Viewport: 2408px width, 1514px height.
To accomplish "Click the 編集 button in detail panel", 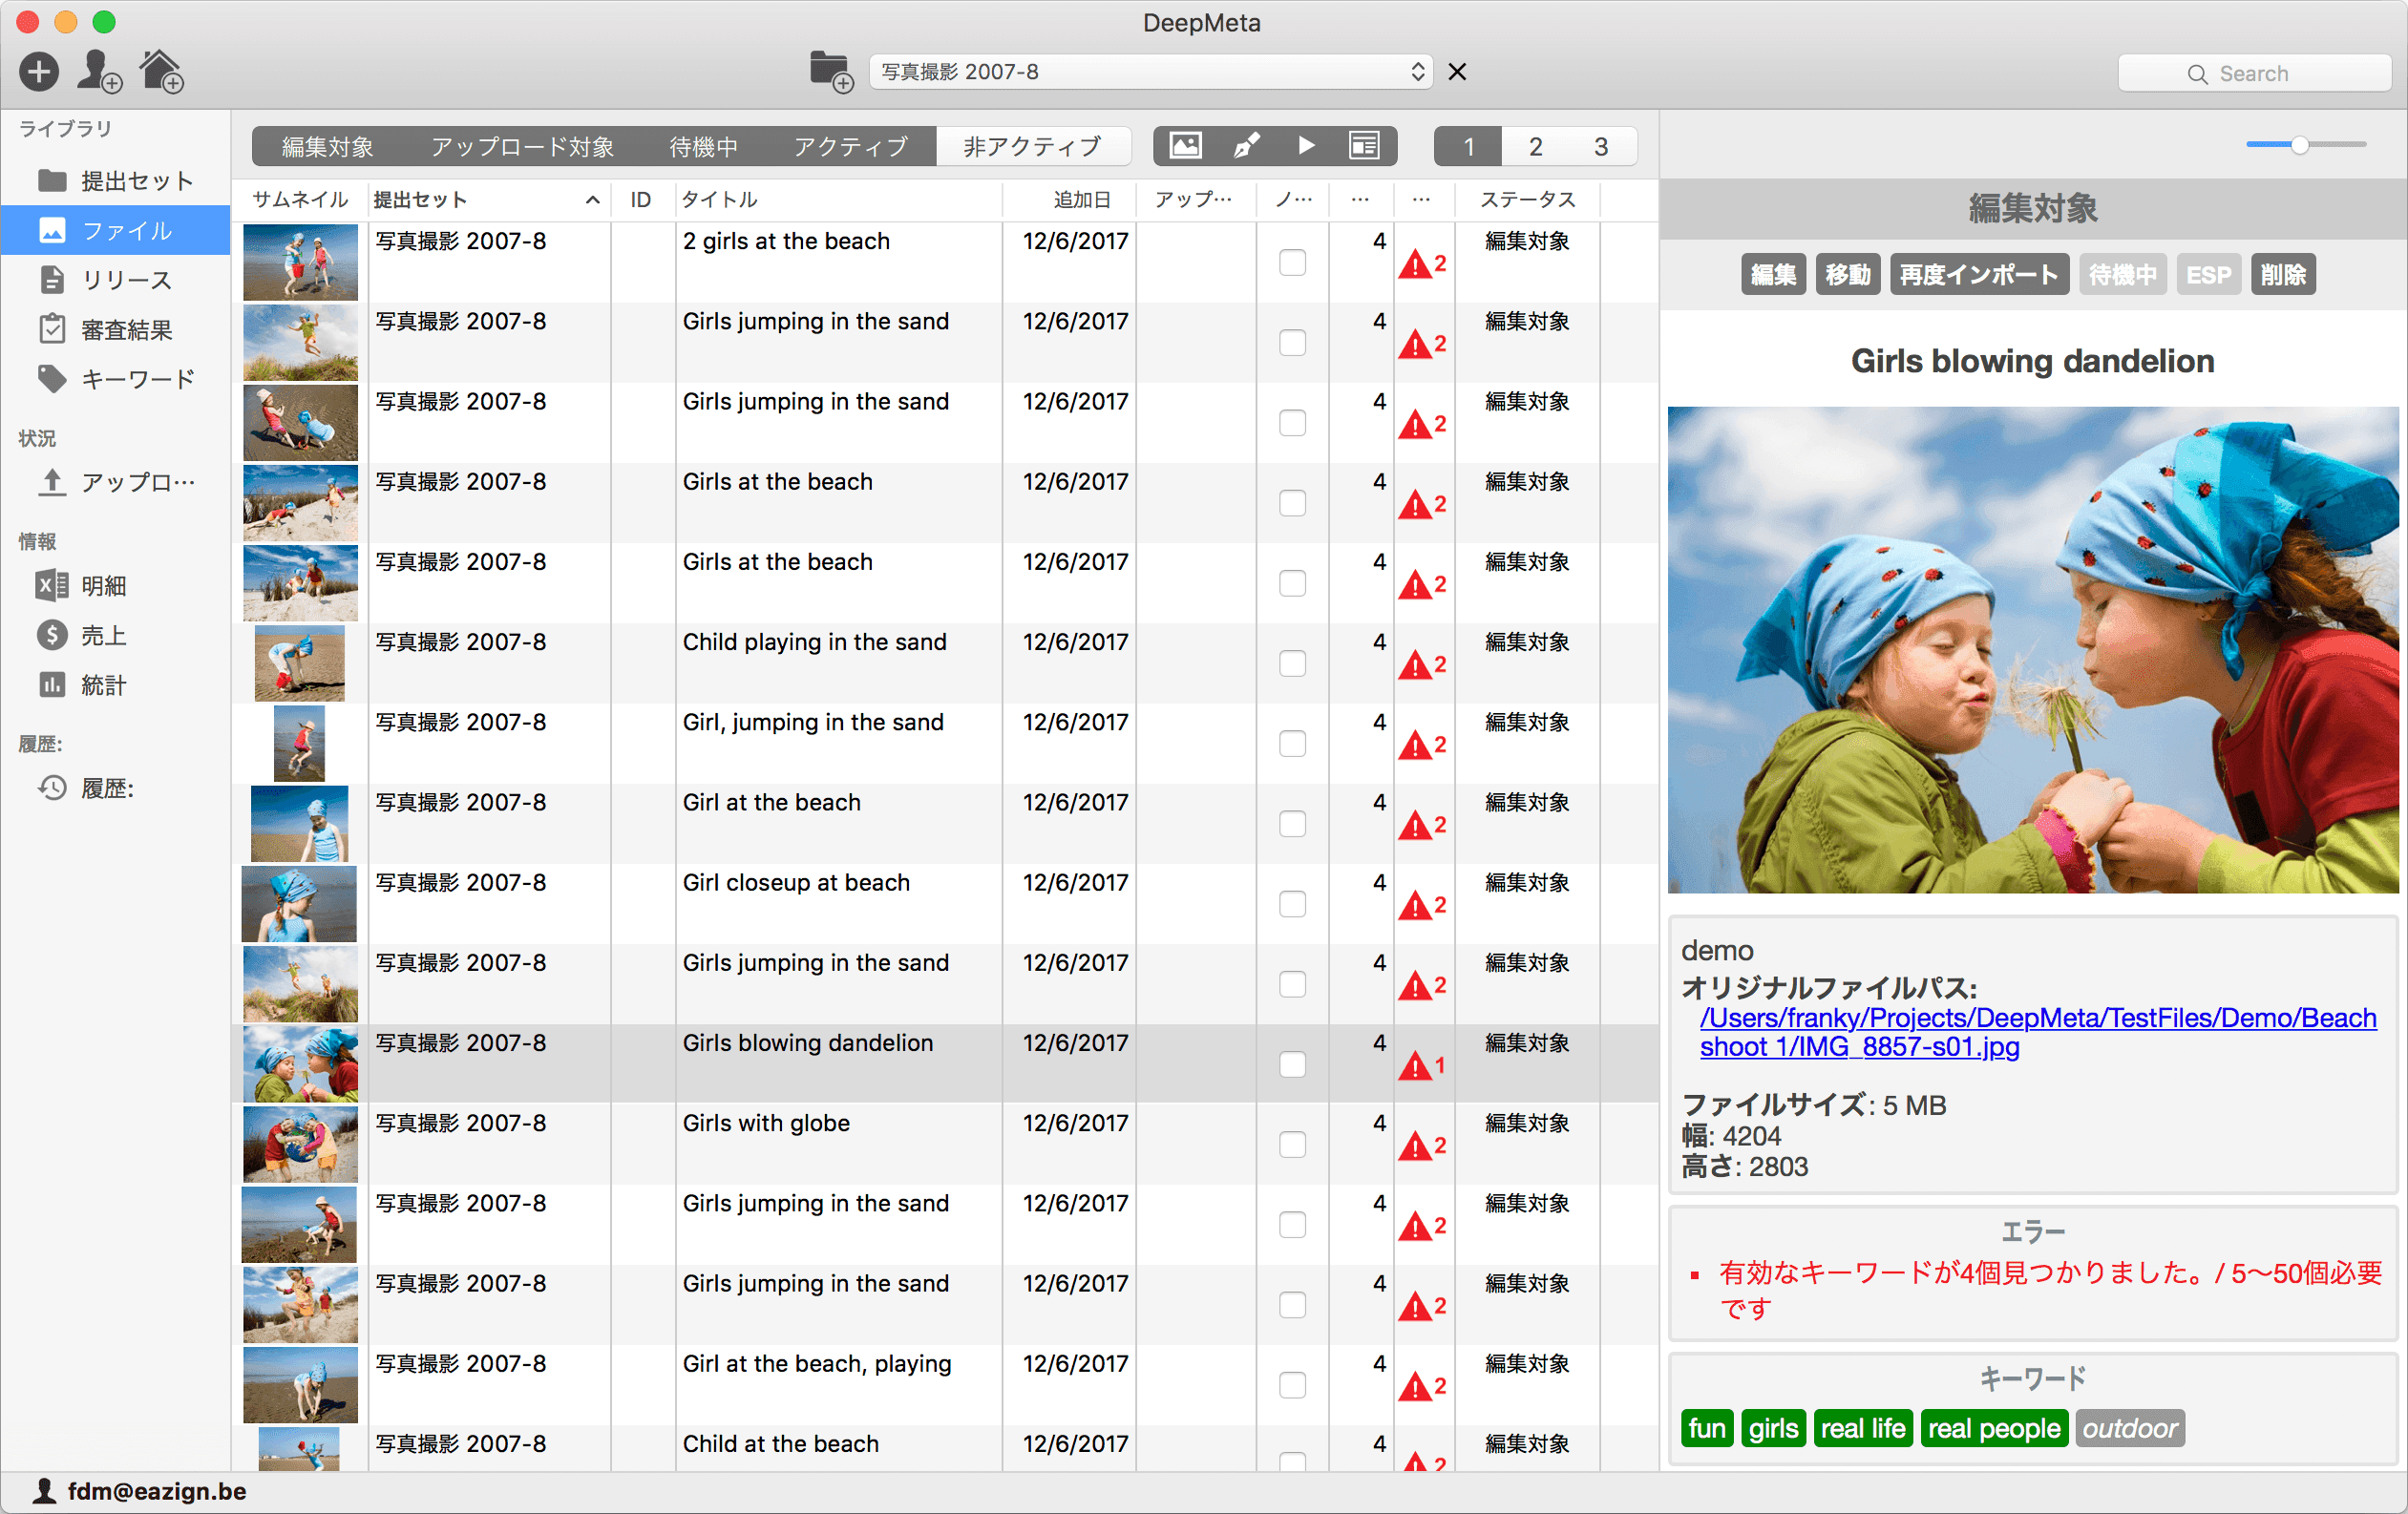I will coord(1773,274).
